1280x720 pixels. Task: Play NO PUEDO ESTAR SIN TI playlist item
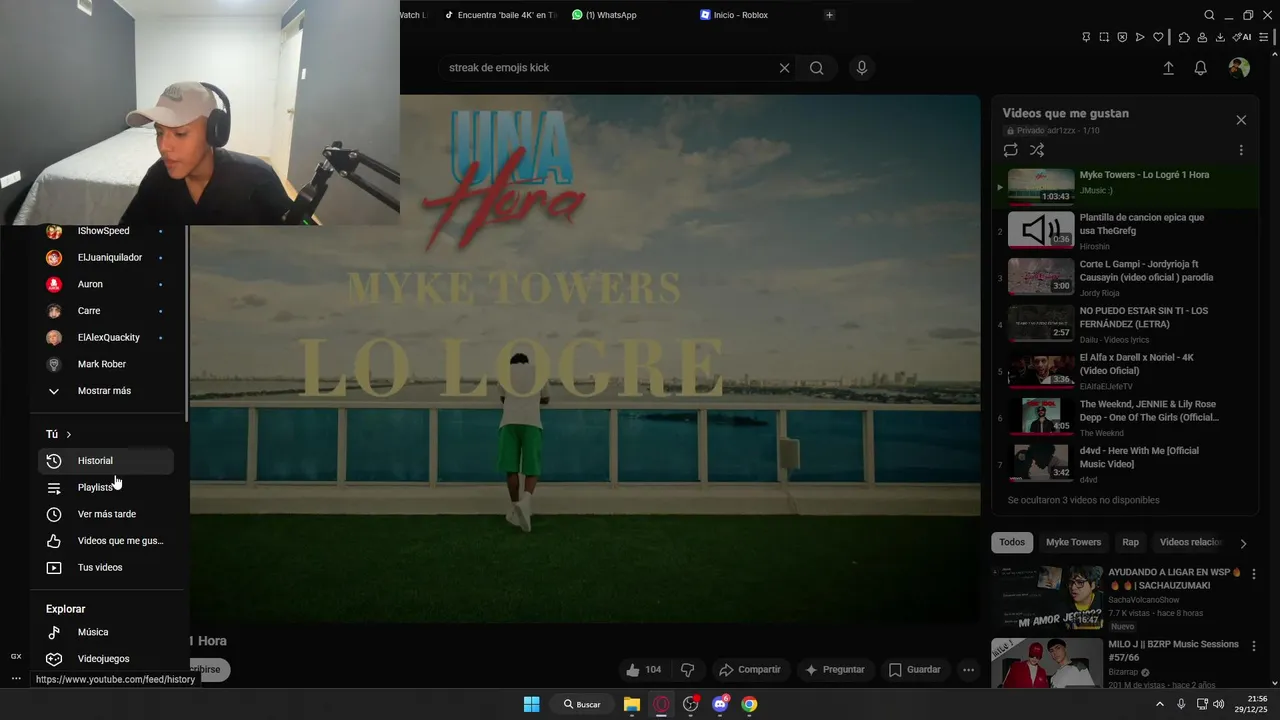tap(1126, 325)
